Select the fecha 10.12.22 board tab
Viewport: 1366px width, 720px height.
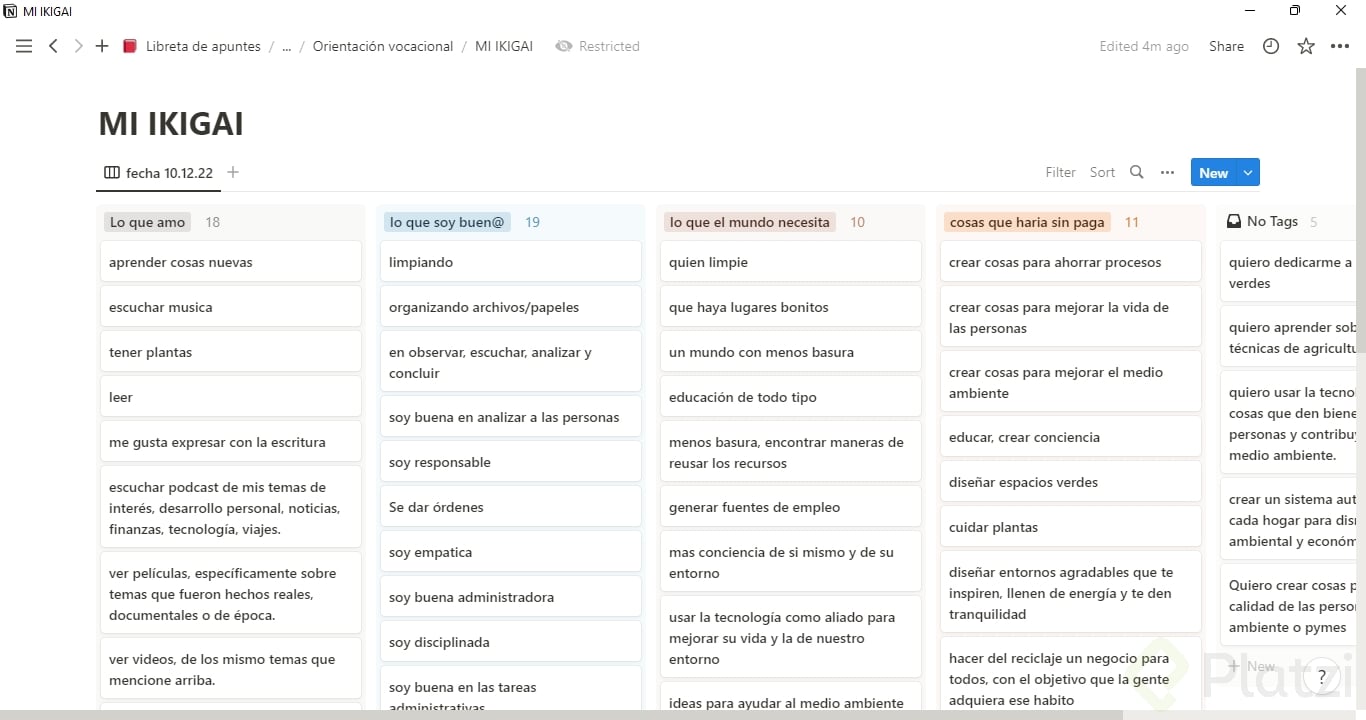coord(159,172)
